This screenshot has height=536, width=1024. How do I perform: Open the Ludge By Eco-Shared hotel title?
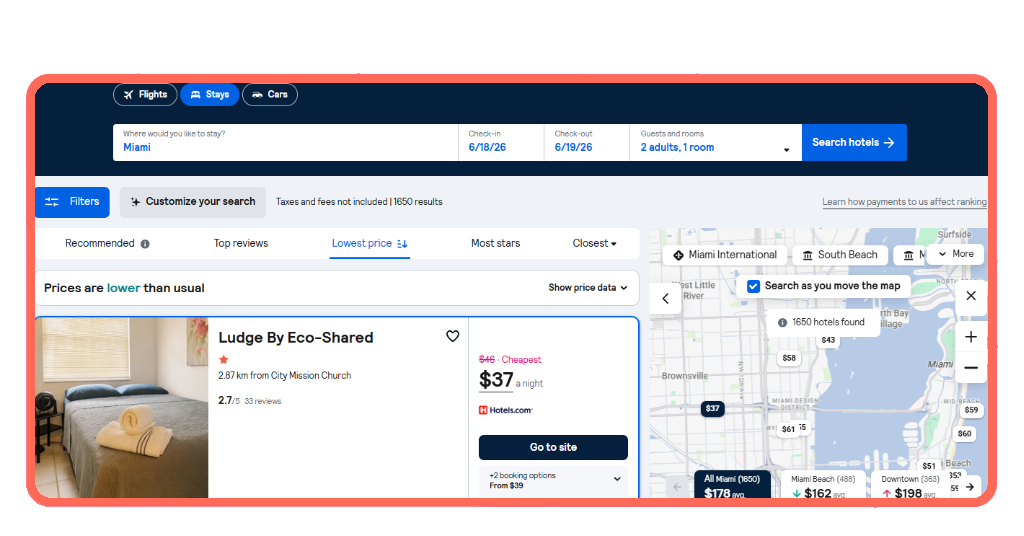[x=296, y=338]
